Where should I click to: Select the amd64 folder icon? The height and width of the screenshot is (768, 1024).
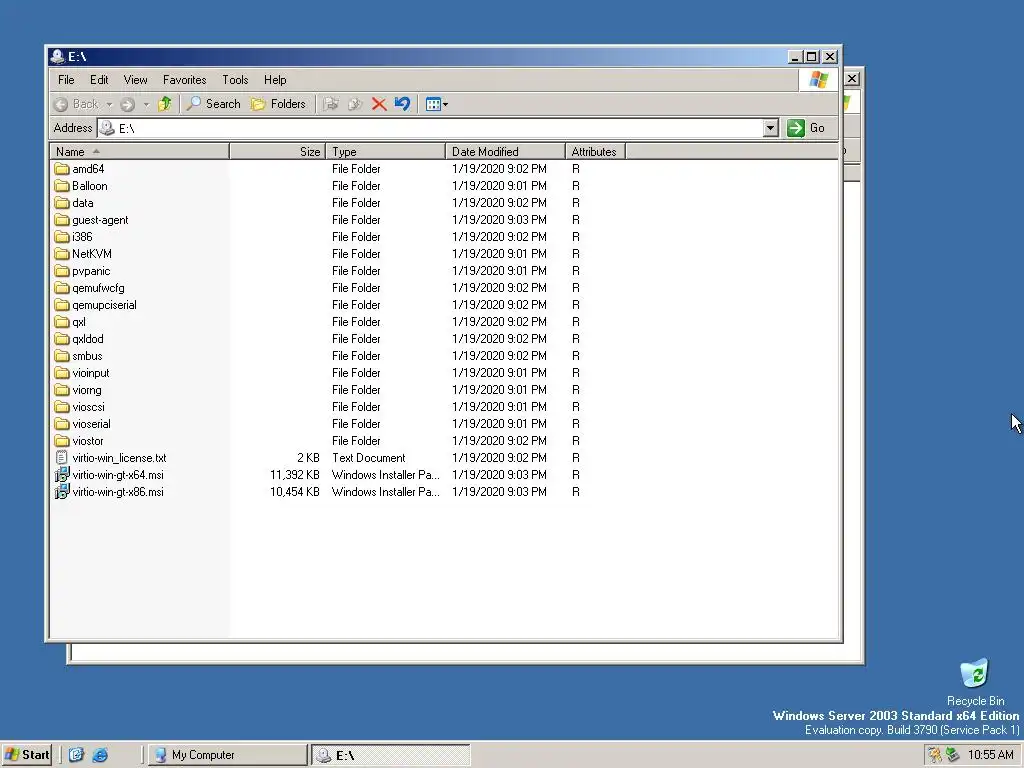(x=62, y=169)
